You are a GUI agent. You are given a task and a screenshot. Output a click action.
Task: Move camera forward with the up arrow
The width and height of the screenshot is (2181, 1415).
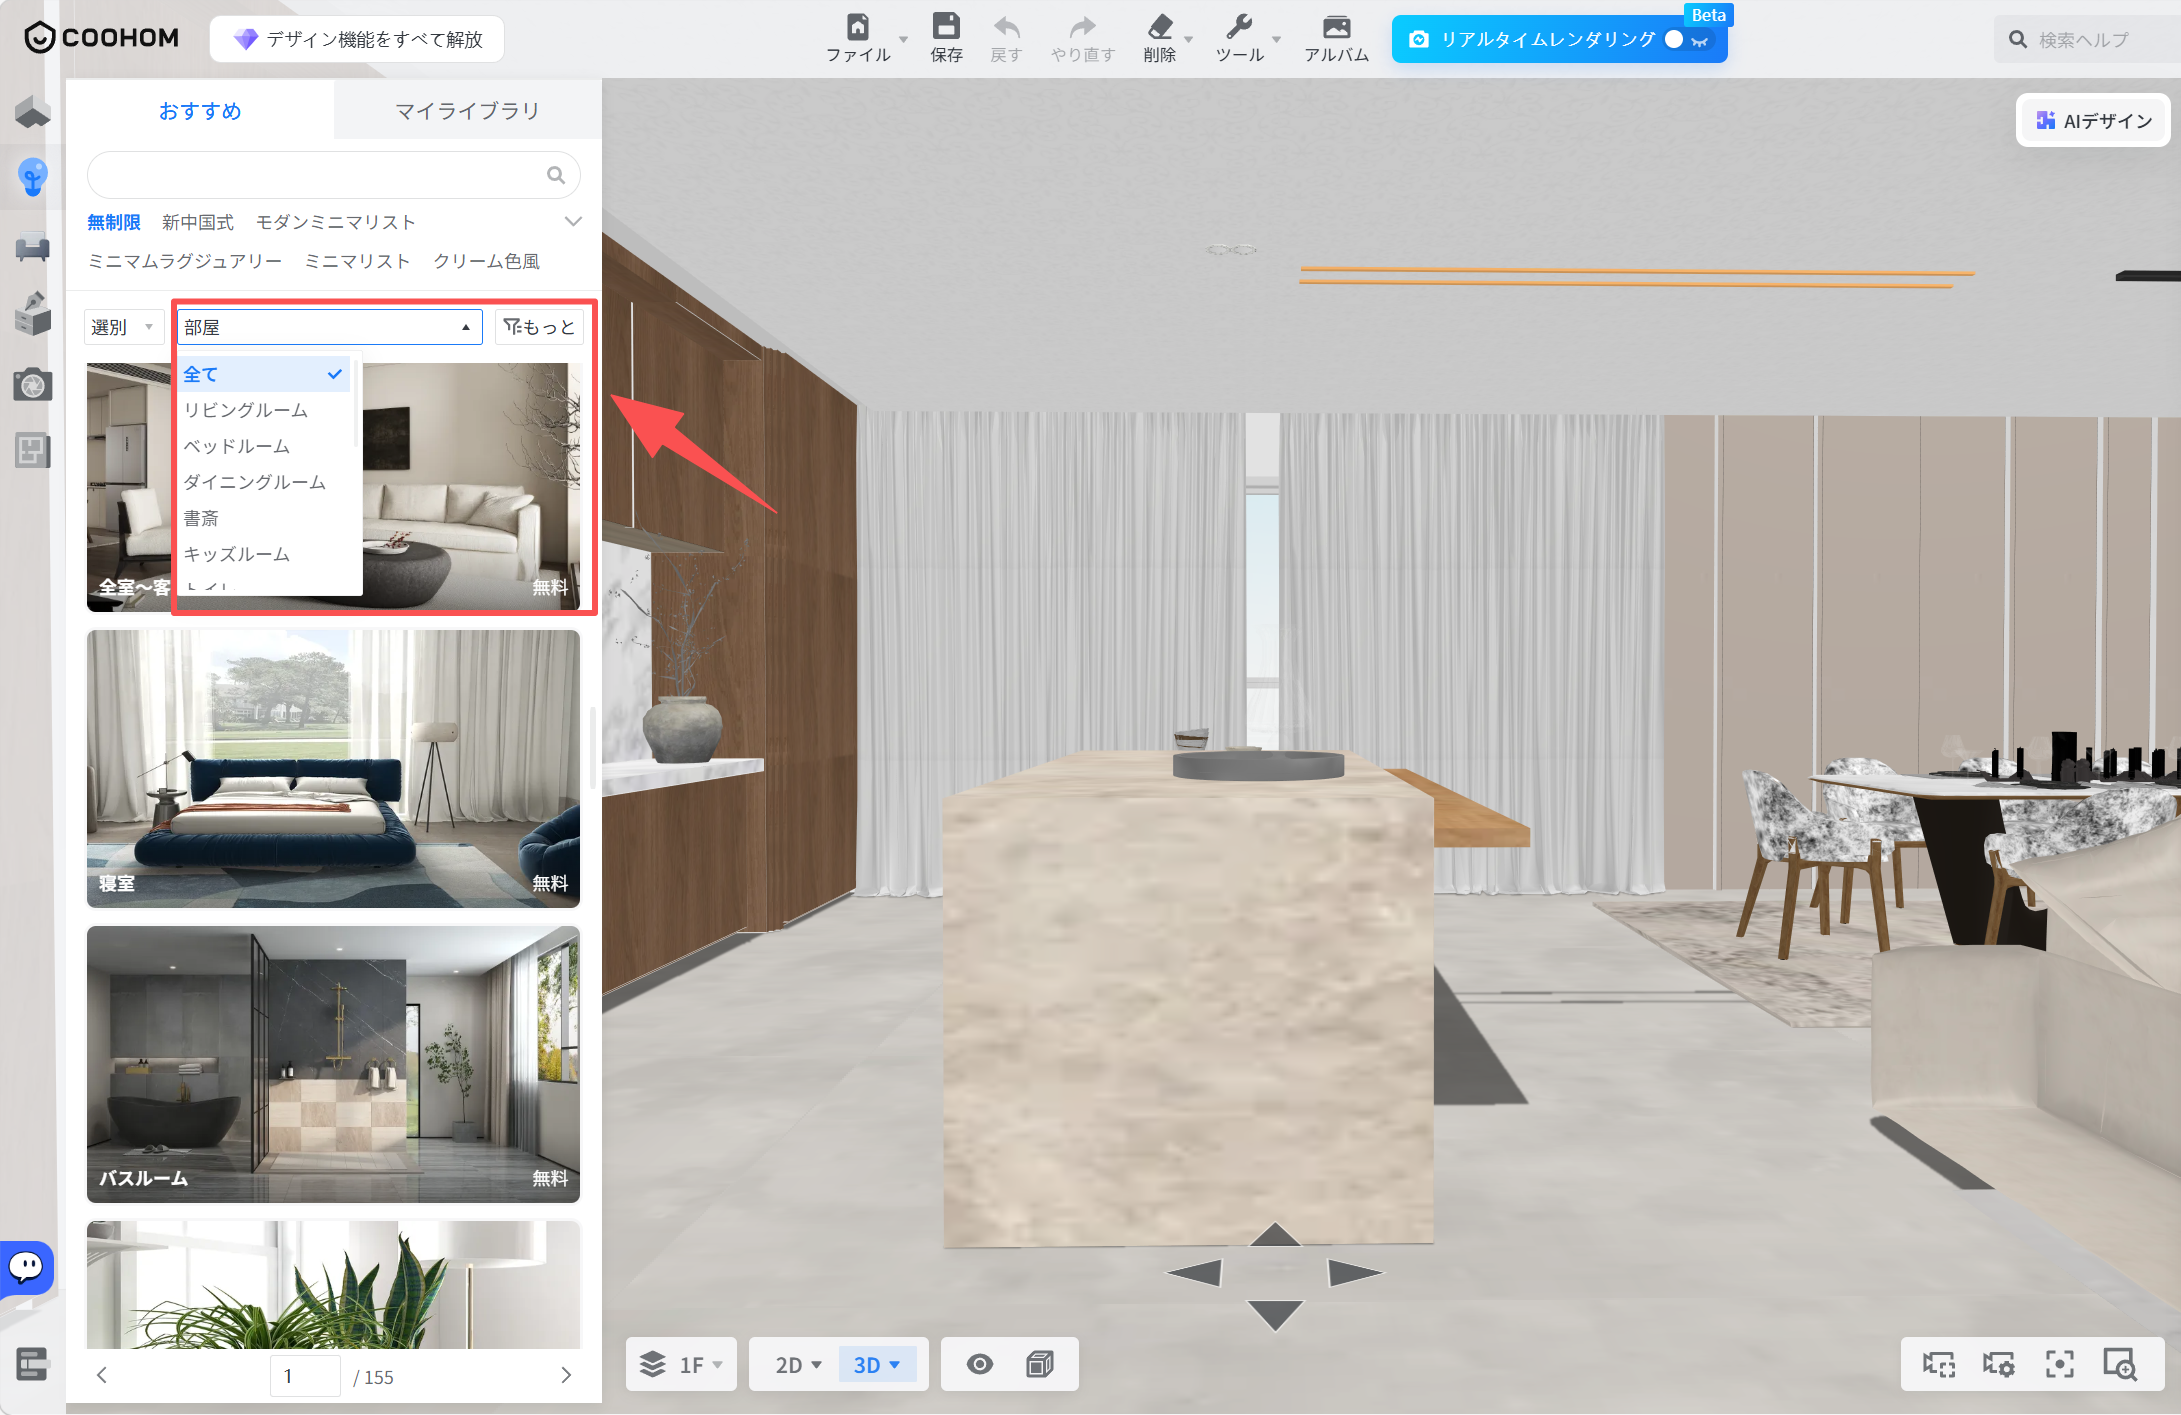coord(1275,1236)
